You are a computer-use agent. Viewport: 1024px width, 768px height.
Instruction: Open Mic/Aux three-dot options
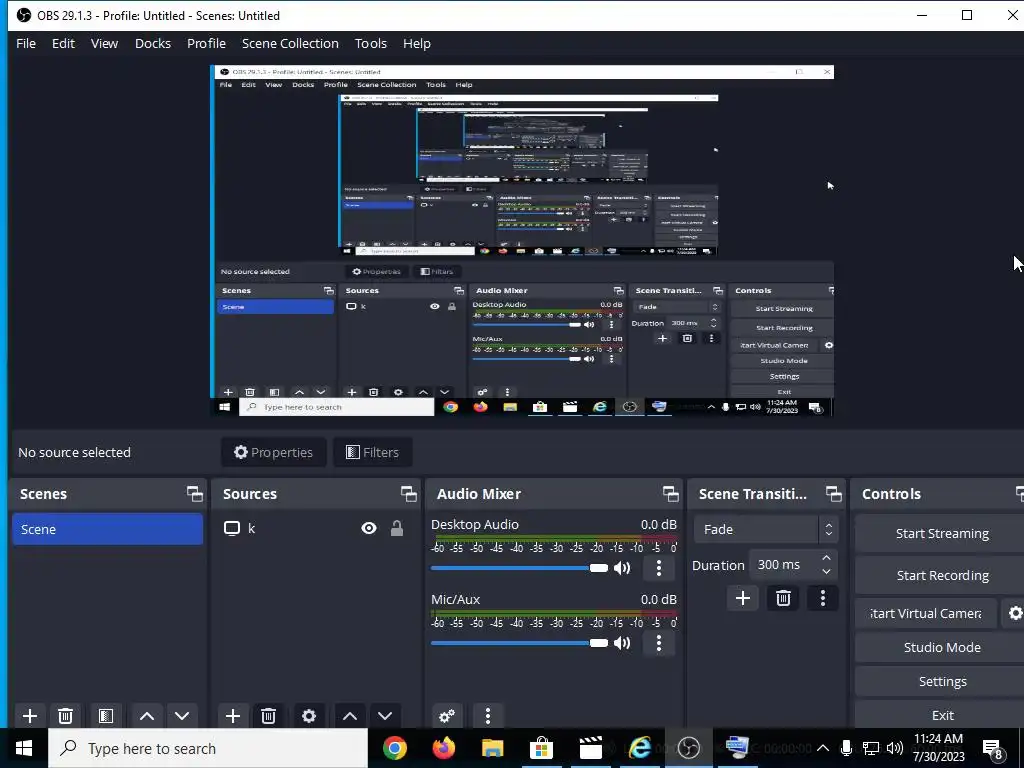pos(659,643)
